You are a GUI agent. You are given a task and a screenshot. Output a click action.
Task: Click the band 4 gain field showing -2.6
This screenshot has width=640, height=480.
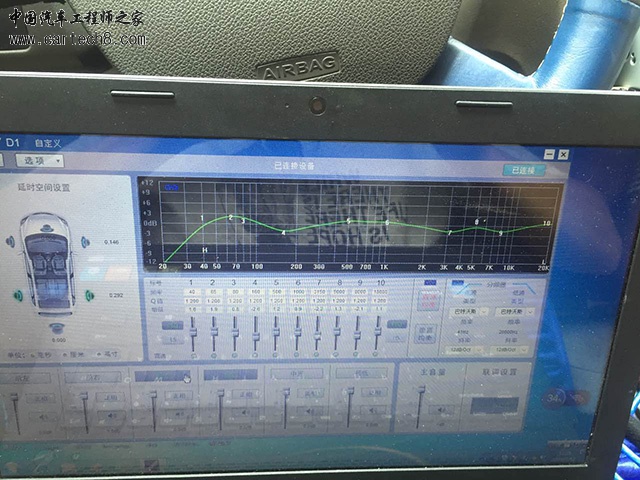pyautogui.click(x=255, y=309)
